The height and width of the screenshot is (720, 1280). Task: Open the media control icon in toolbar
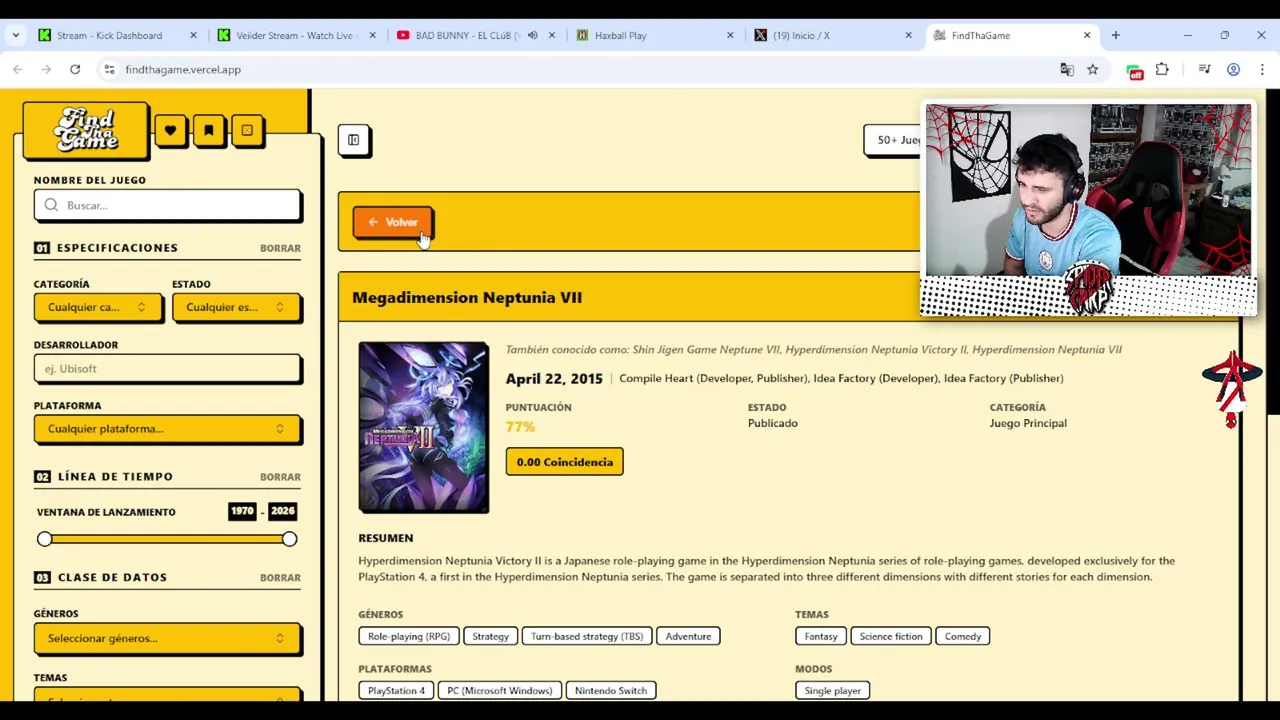pyautogui.click(x=1205, y=69)
